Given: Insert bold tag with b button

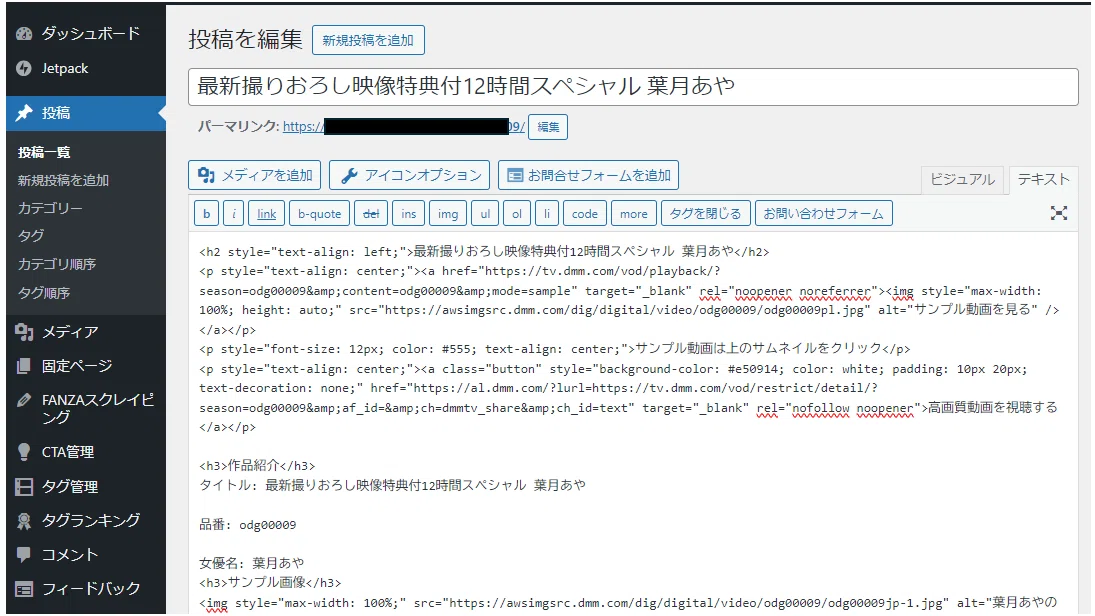Looking at the screenshot, I should click(x=206, y=214).
